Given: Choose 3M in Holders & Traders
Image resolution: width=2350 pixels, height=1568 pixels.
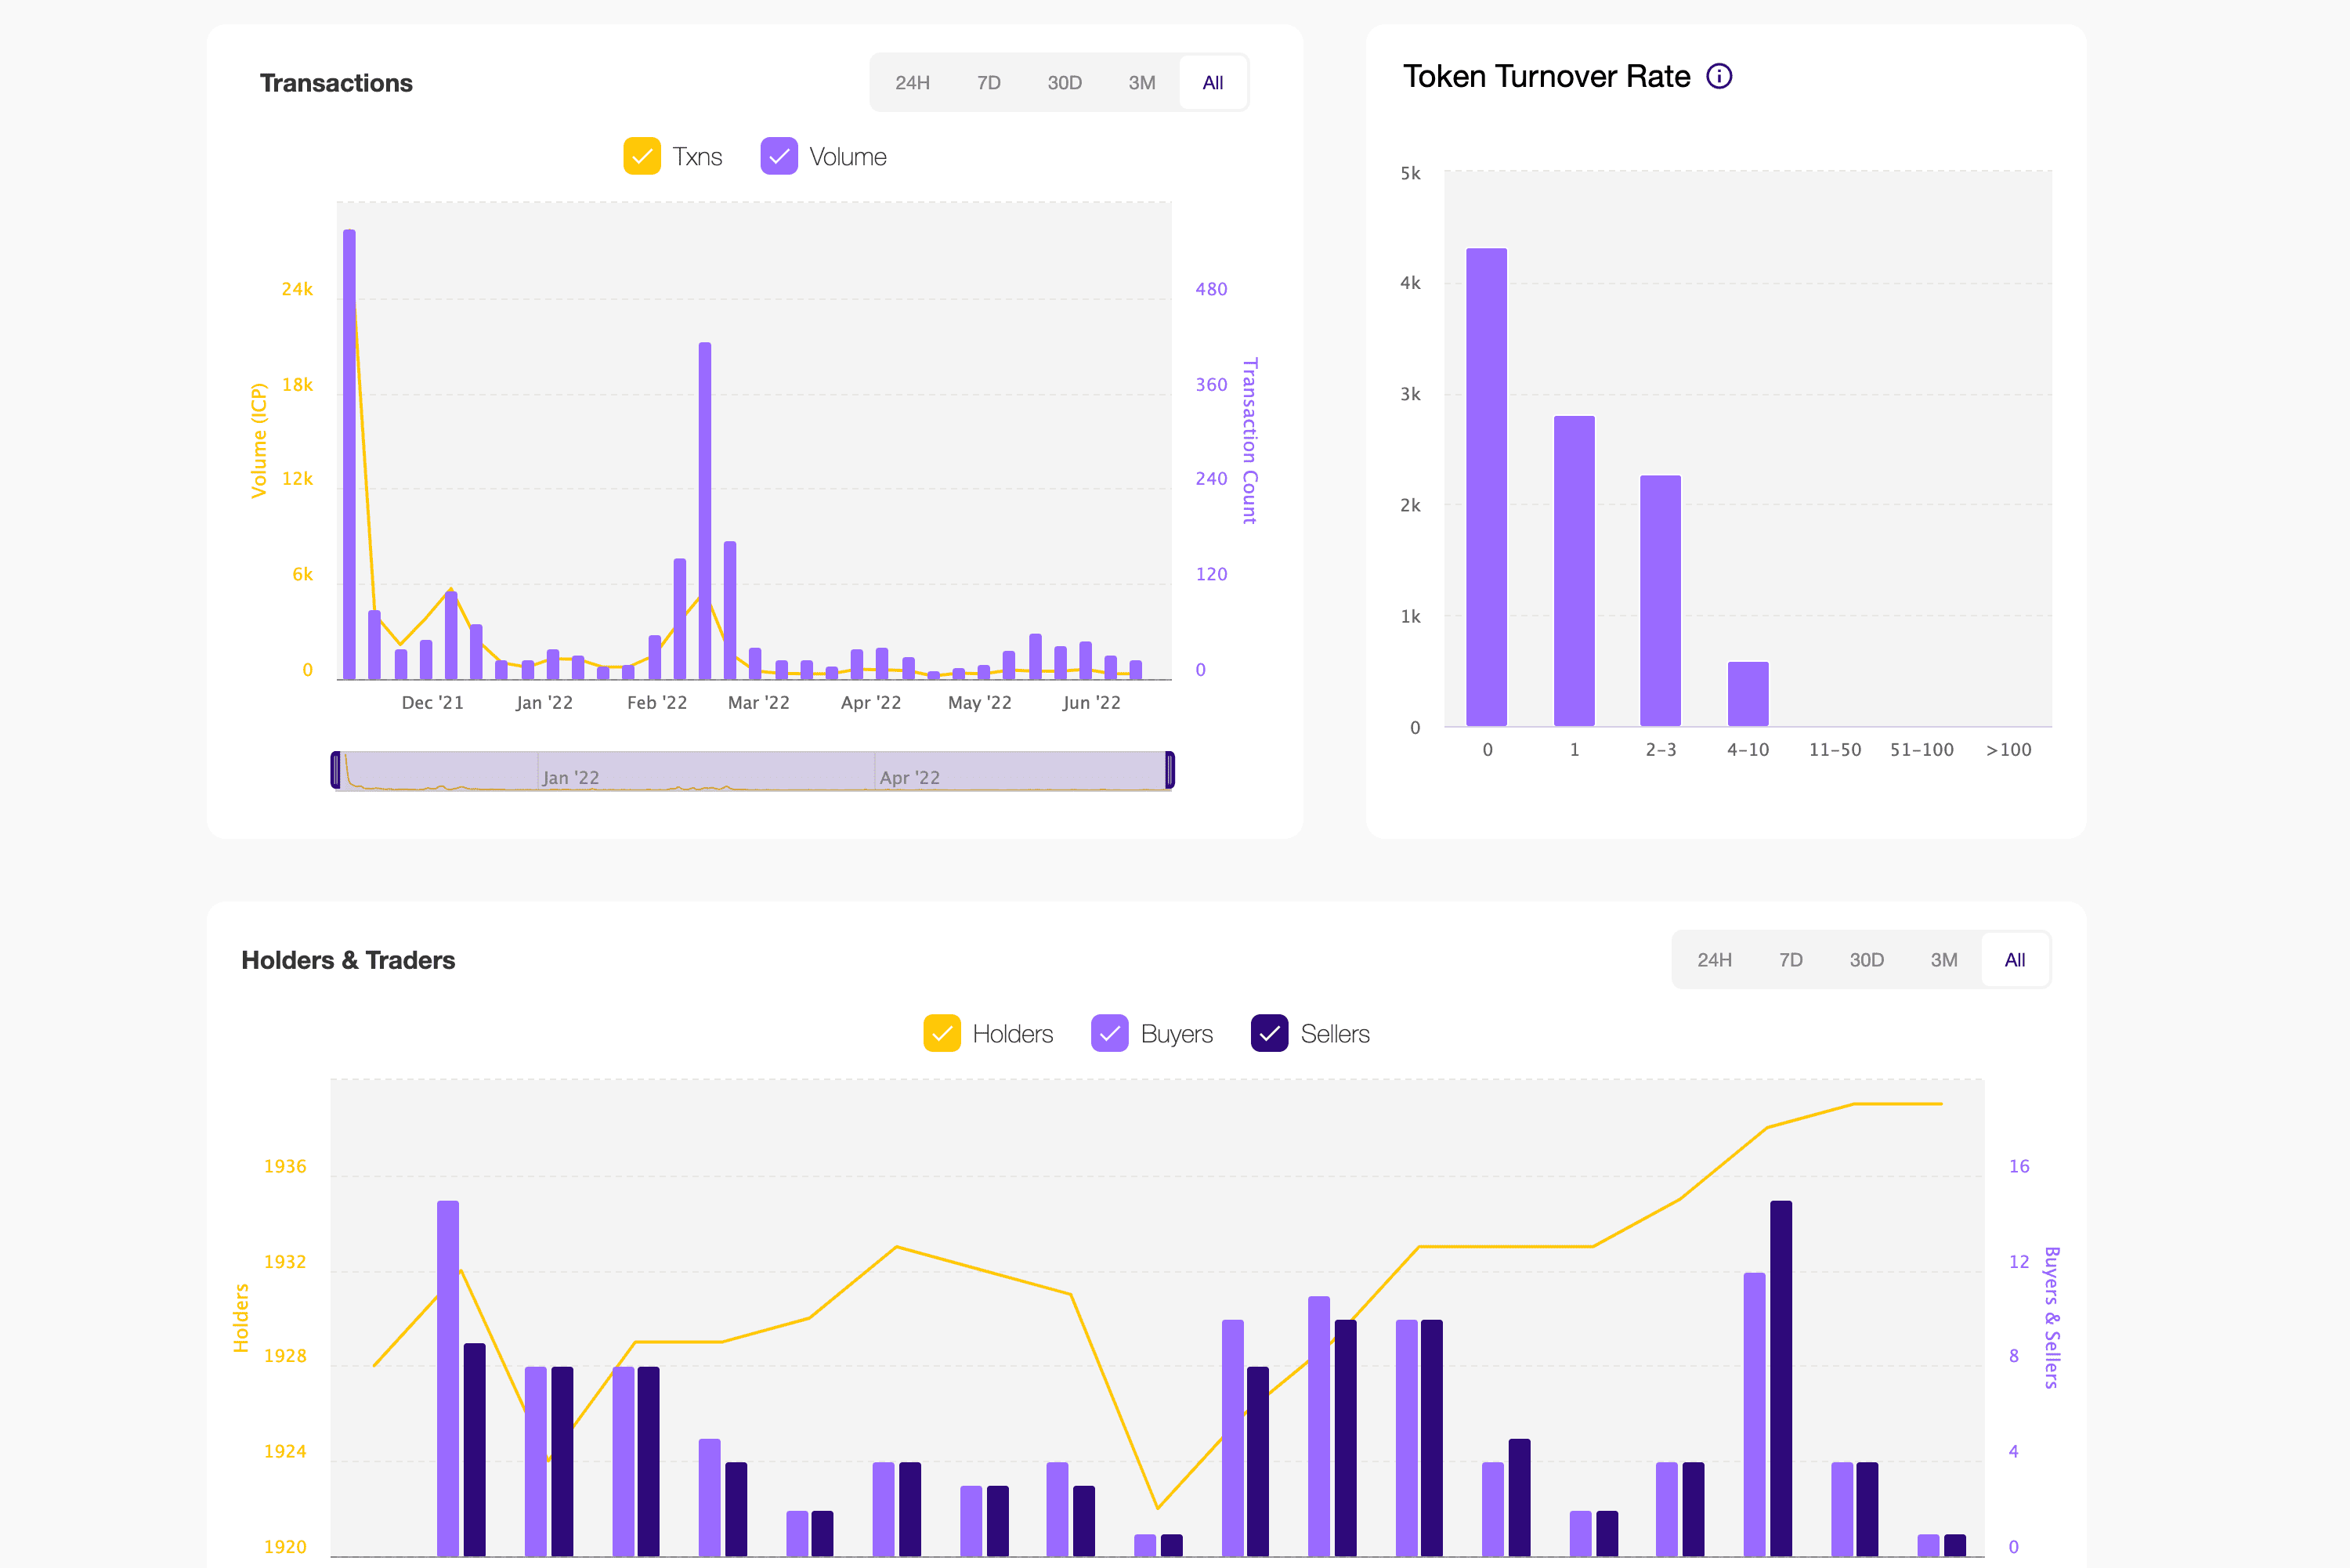Looking at the screenshot, I should coord(1943,960).
